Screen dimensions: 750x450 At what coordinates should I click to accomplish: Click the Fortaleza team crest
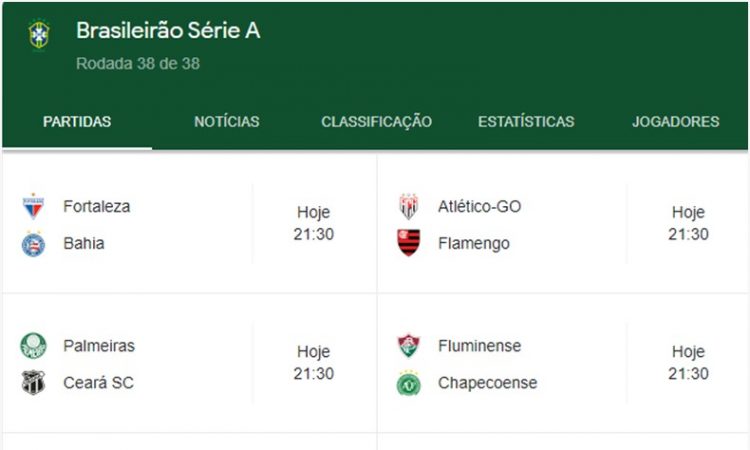33,207
